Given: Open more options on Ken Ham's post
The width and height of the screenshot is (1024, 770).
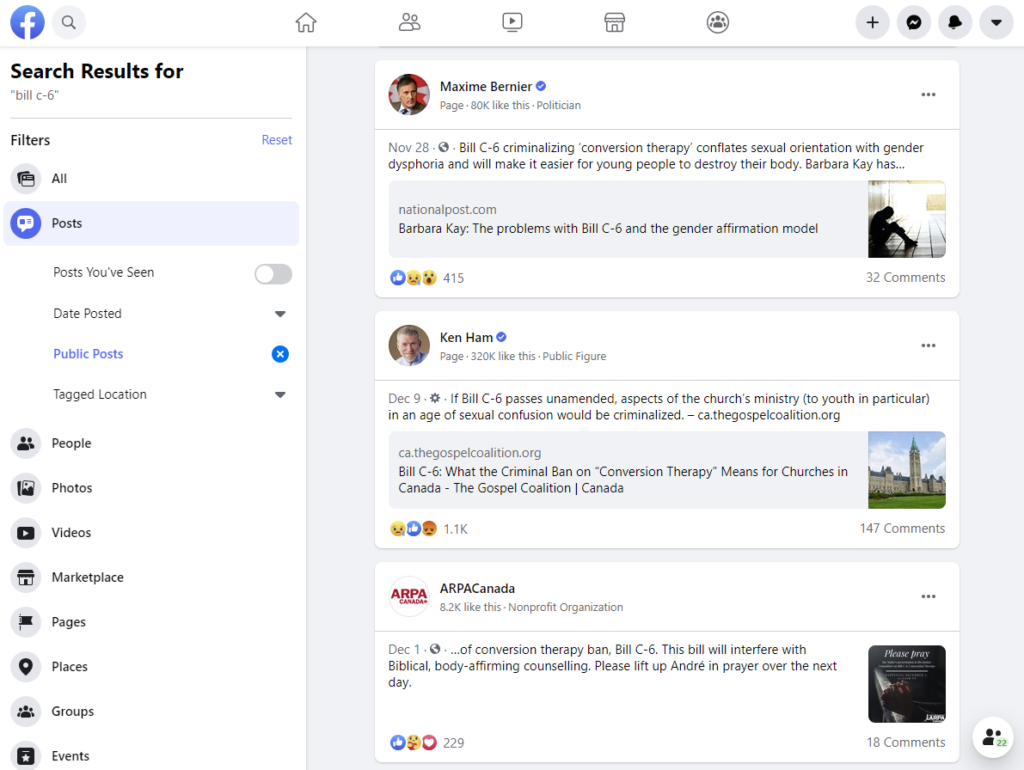Looking at the screenshot, I should [x=928, y=345].
